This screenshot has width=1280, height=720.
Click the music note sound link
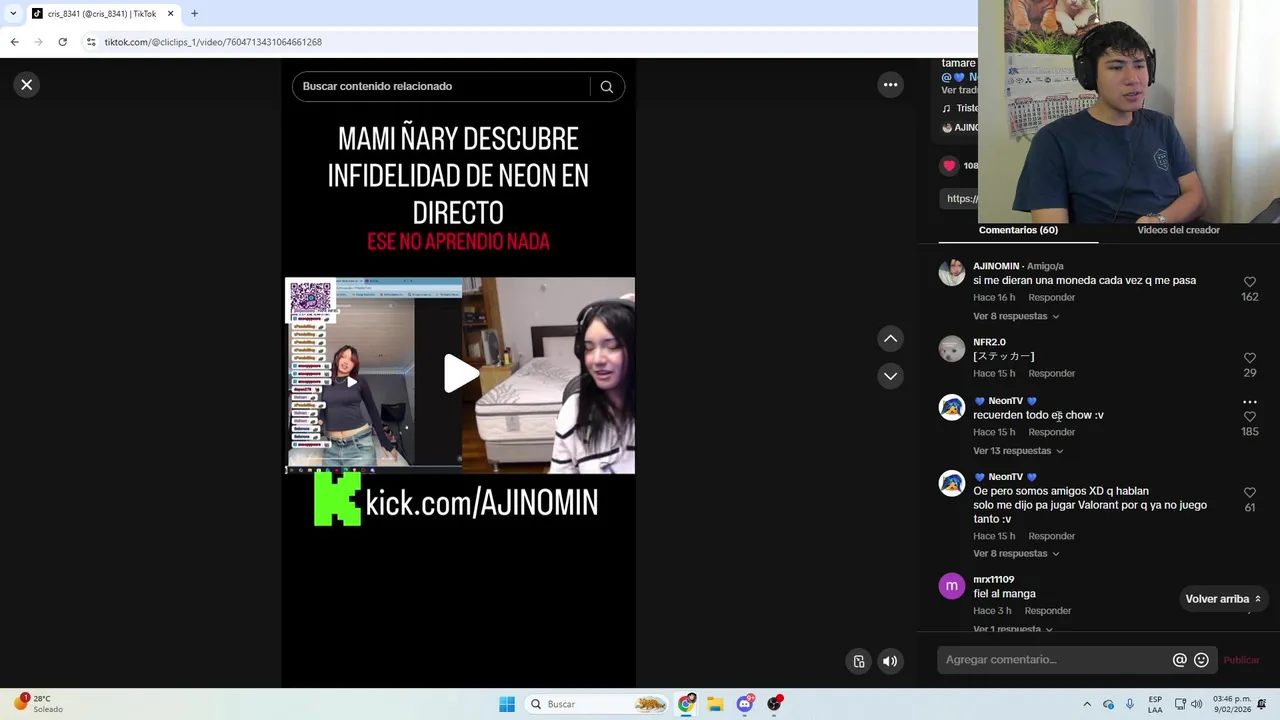(x=960, y=108)
